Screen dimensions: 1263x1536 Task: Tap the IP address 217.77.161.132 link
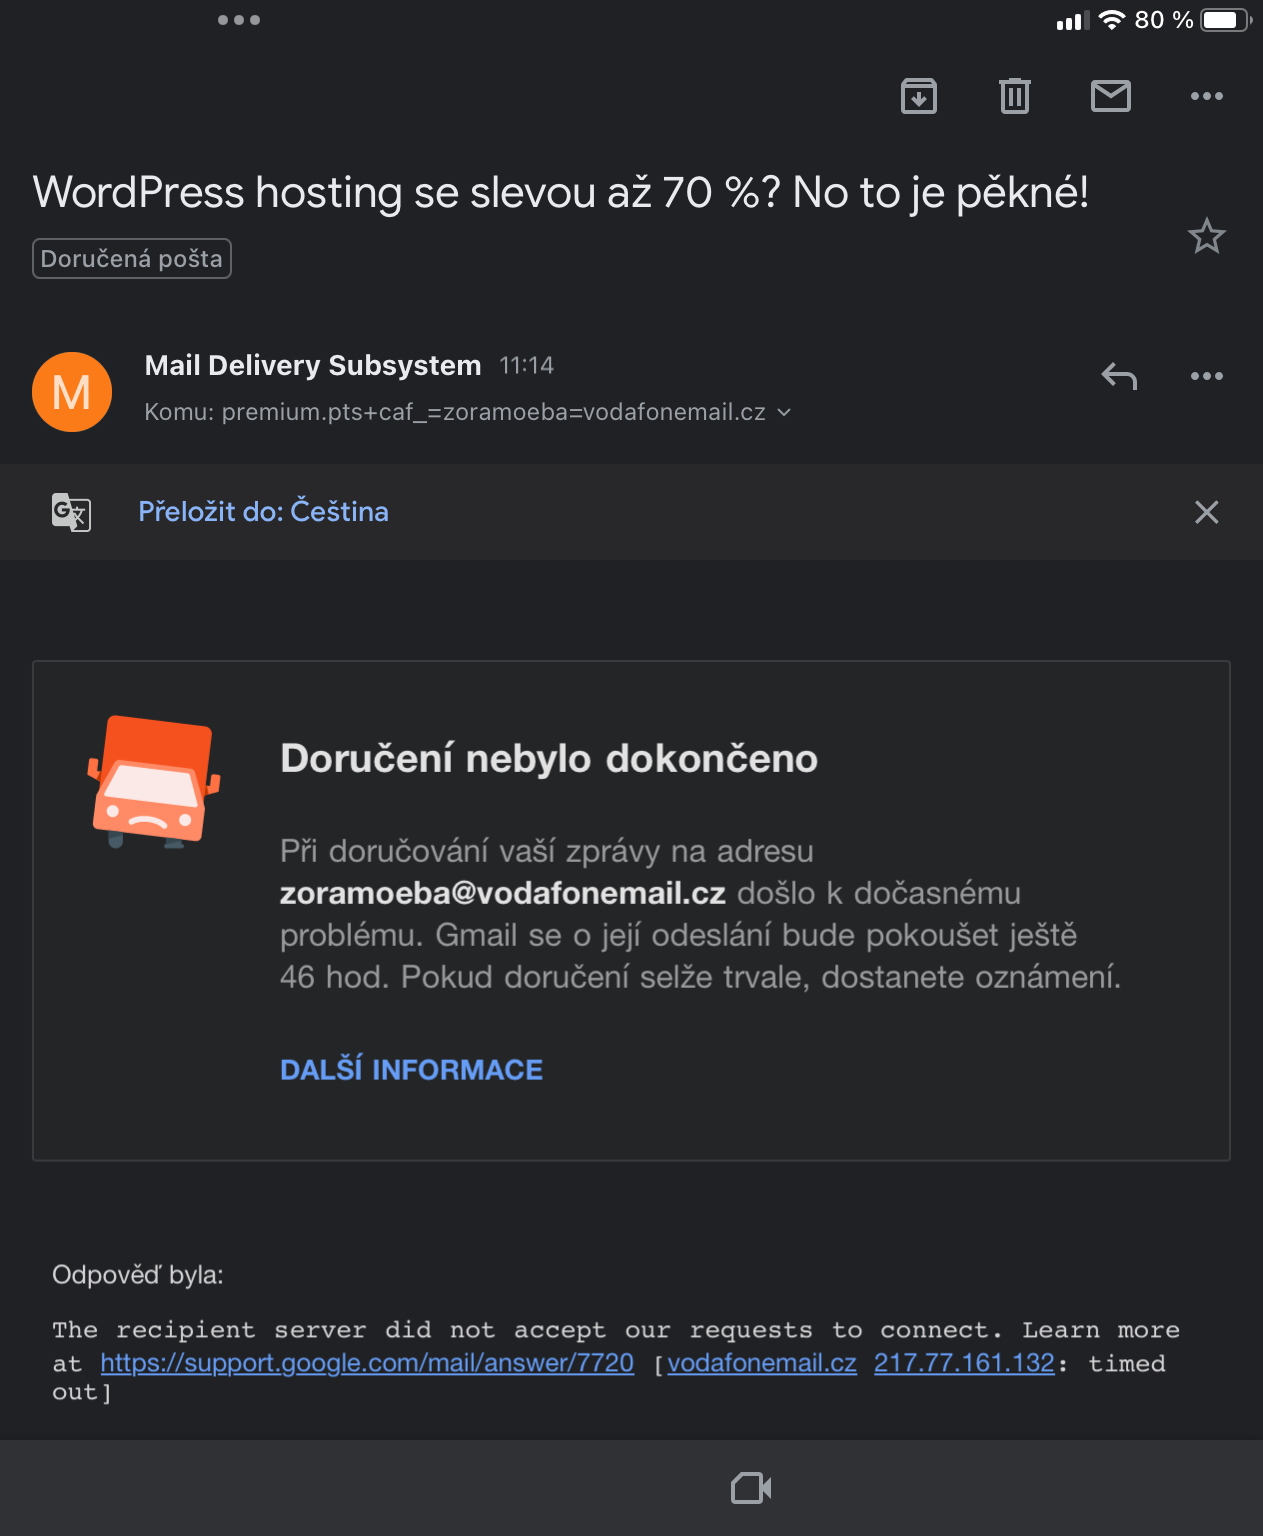(964, 1363)
